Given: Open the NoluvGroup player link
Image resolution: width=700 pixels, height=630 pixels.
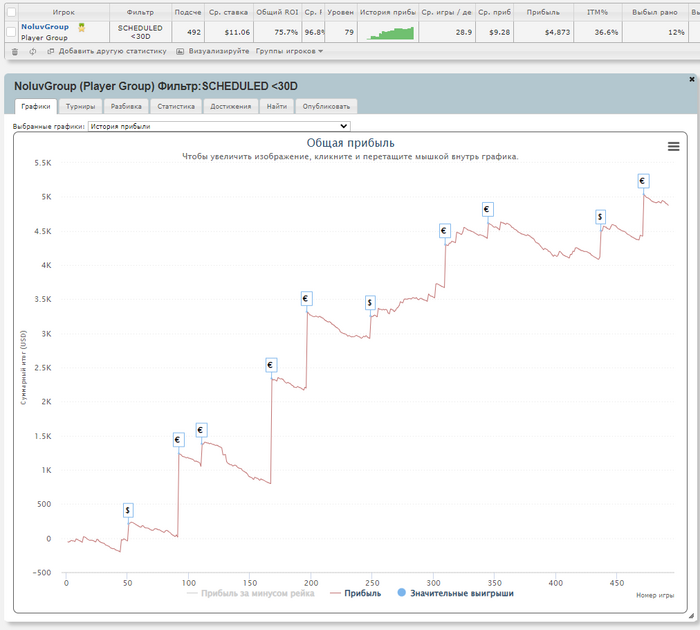Looking at the screenshot, I should pos(45,27).
